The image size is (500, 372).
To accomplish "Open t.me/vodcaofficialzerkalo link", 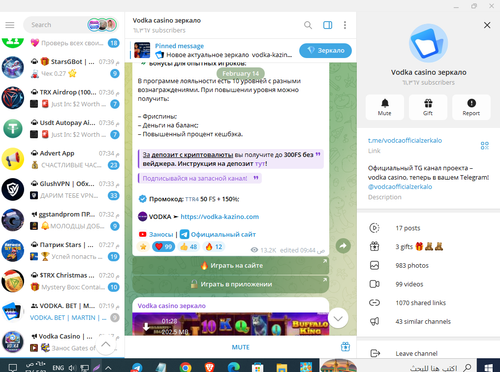I will tap(405, 140).
